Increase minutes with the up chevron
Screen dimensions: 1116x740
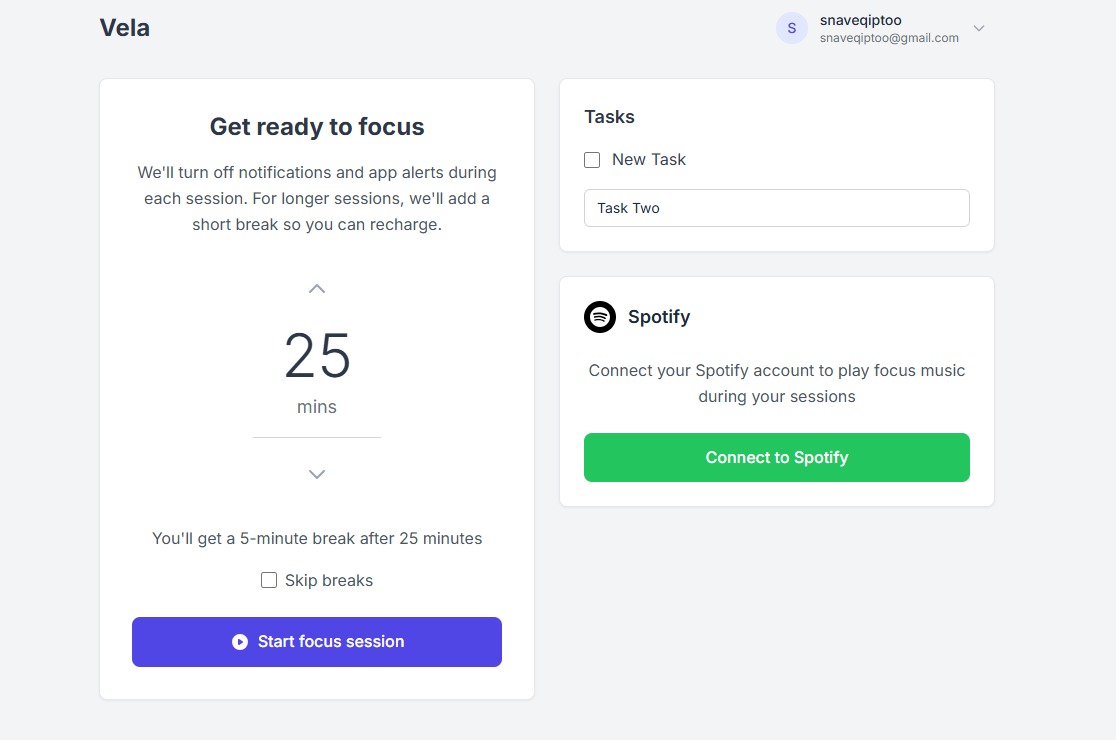click(317, 289)
